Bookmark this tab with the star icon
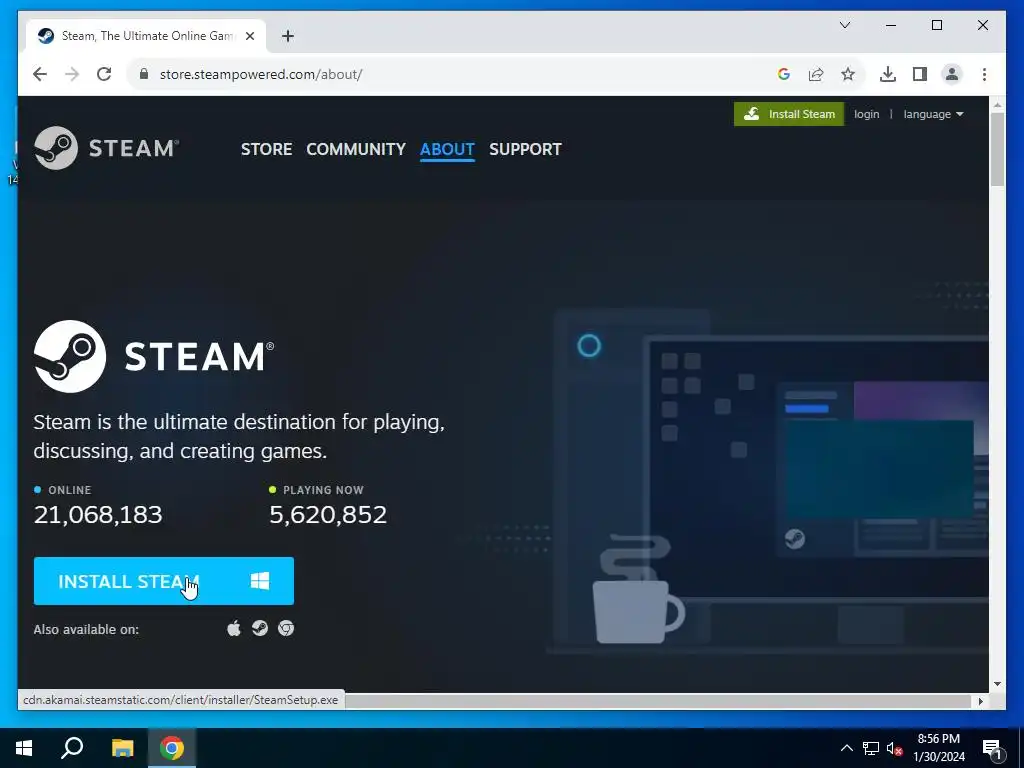 pyautogui.click(x=848, y=74)
